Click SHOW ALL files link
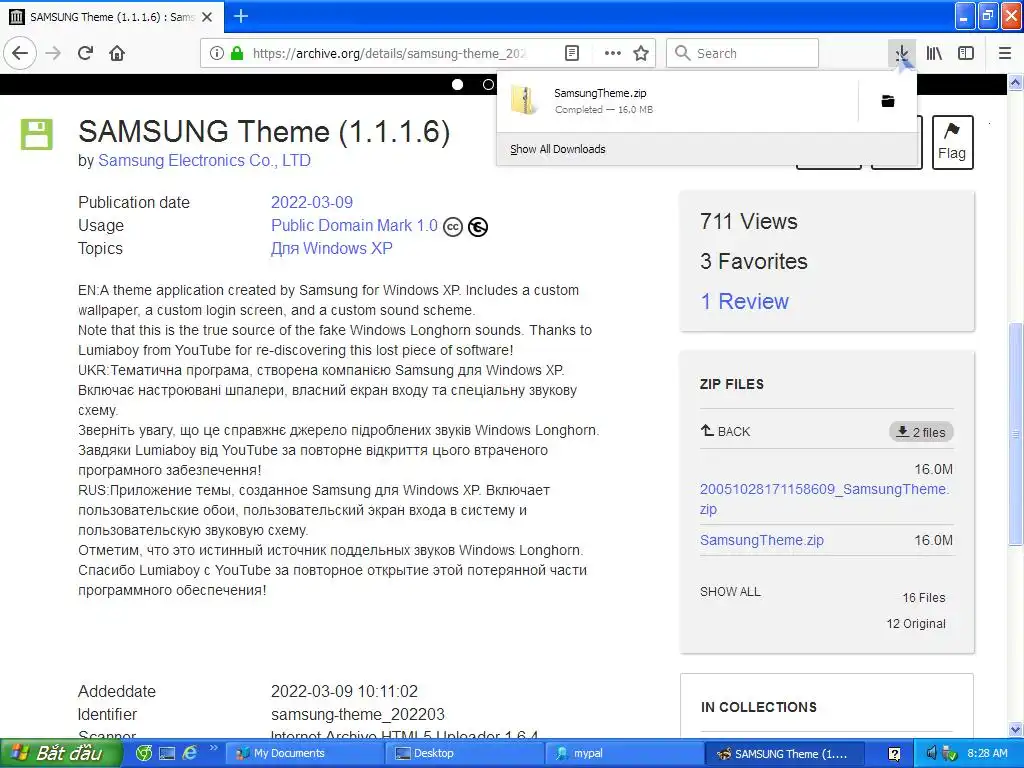The width and height of the screenshot is (1024, 768). (730, 592)
